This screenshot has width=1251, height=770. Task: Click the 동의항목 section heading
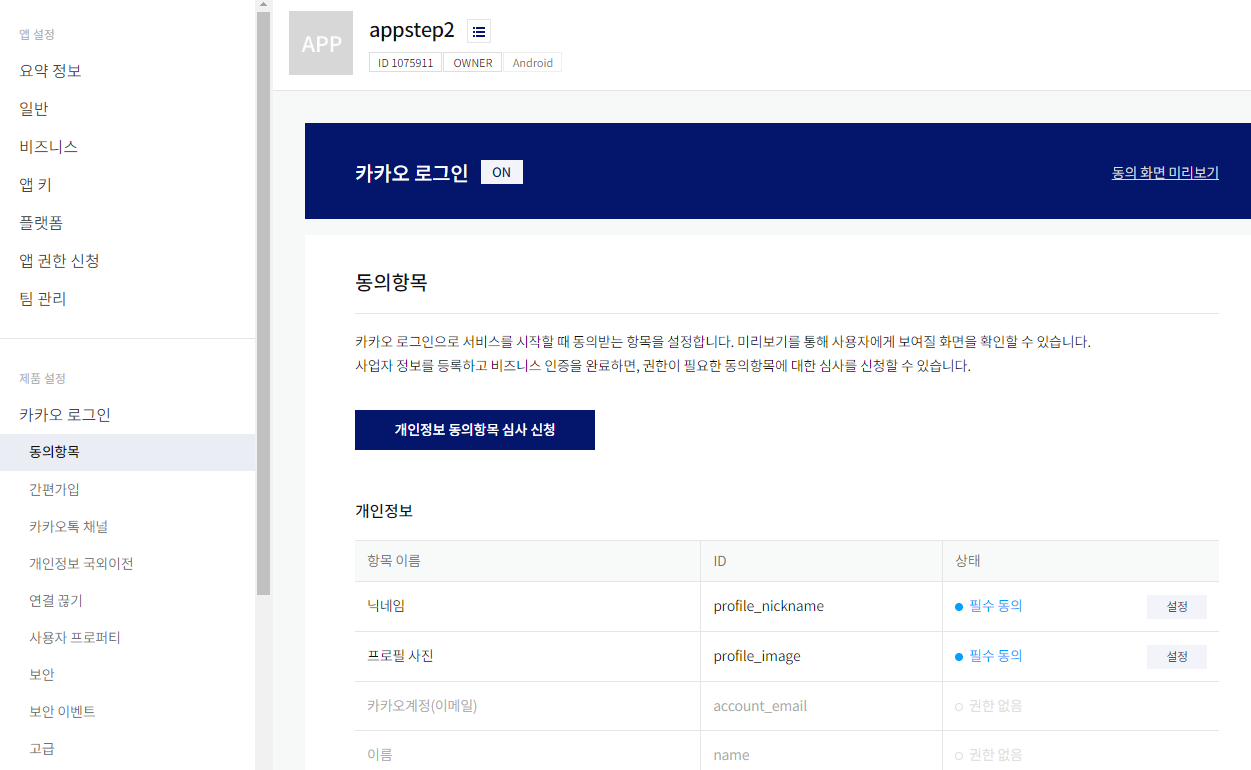pyautogui.click(x=391, y=282)
